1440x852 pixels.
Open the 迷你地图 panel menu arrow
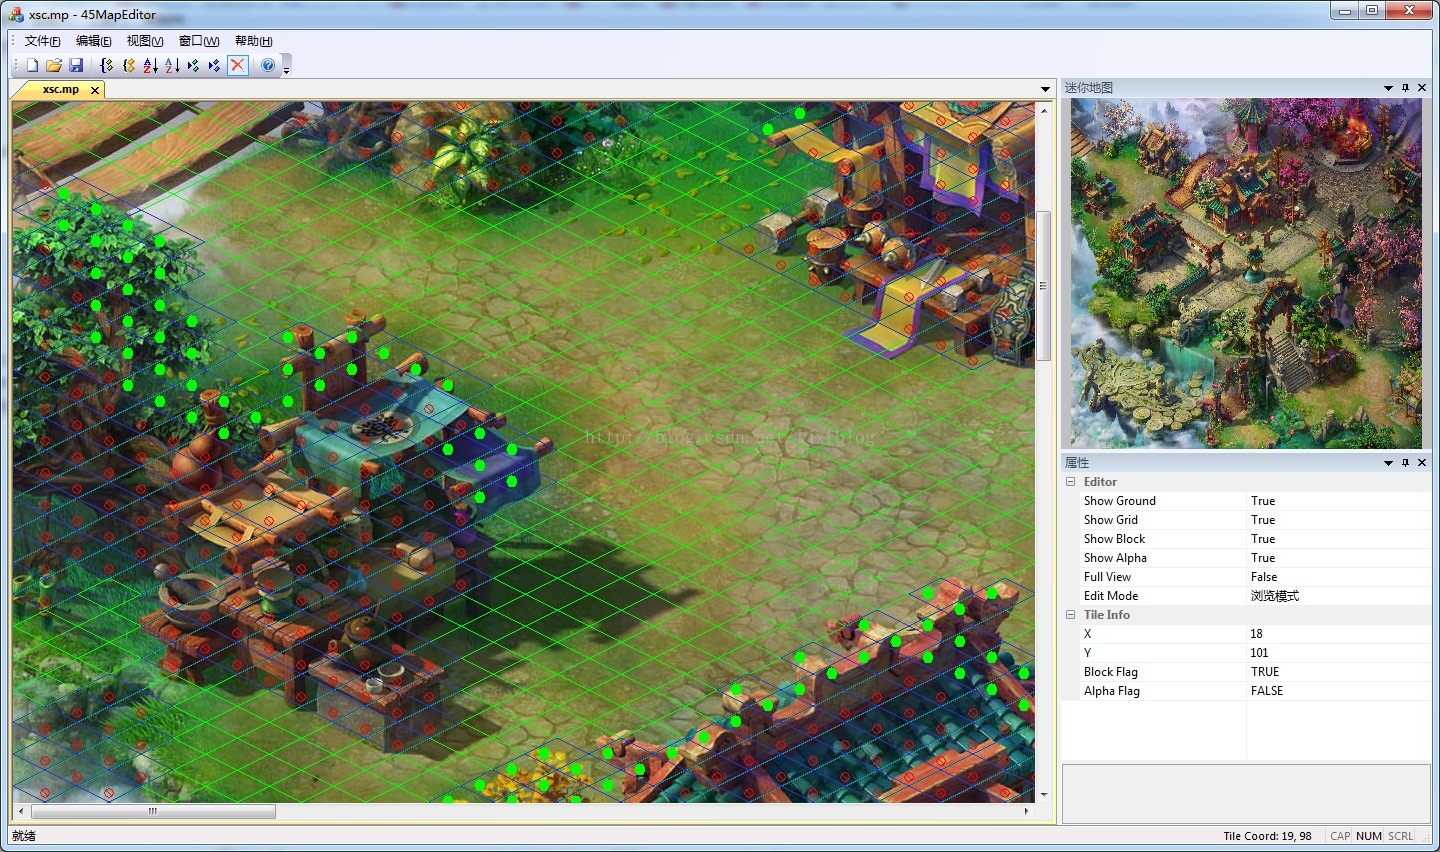tap(1388, 88)
